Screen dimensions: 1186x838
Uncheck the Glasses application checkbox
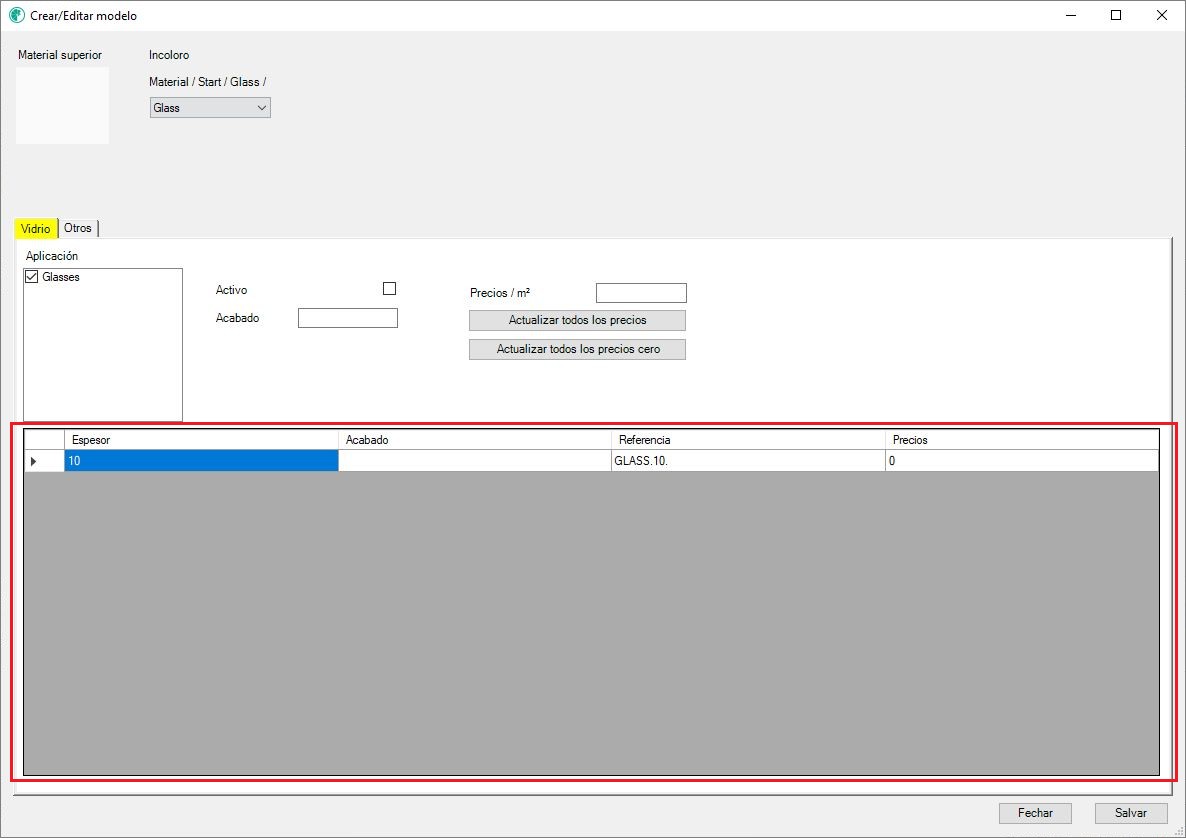point(32,277)
